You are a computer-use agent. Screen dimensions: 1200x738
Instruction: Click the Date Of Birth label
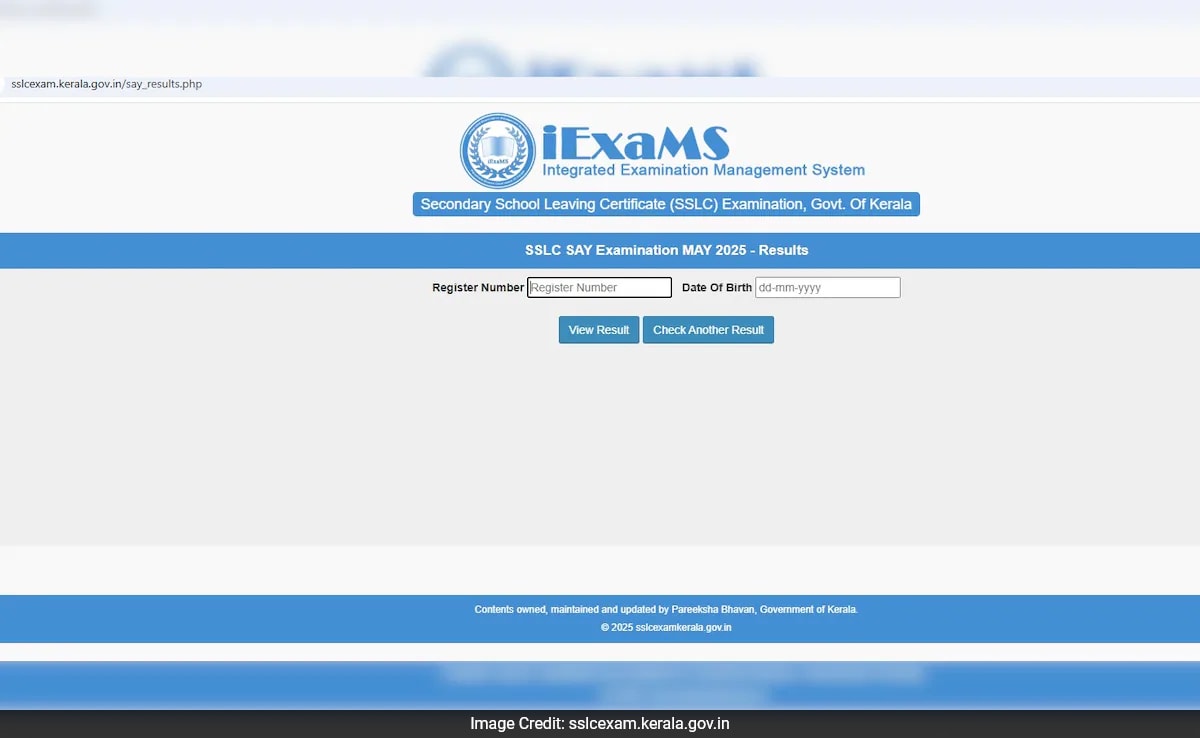(717, 288)
